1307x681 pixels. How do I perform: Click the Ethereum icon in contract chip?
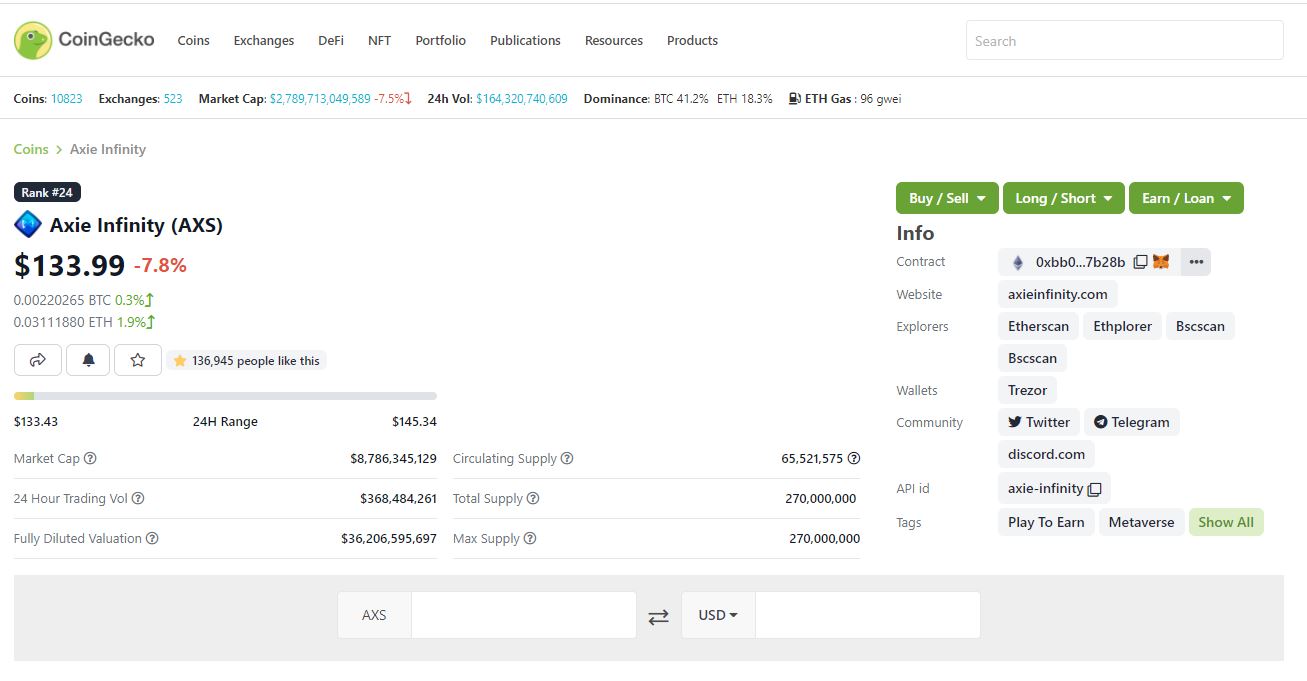coord(1018,262)
